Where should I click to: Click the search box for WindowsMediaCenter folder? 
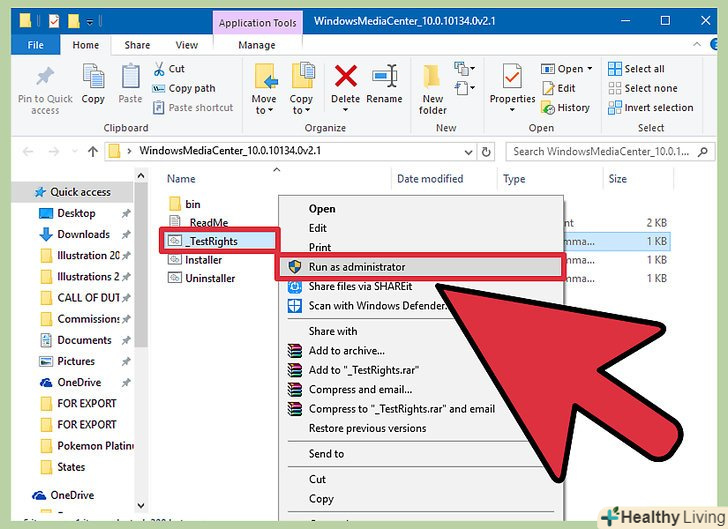[610, 151]
